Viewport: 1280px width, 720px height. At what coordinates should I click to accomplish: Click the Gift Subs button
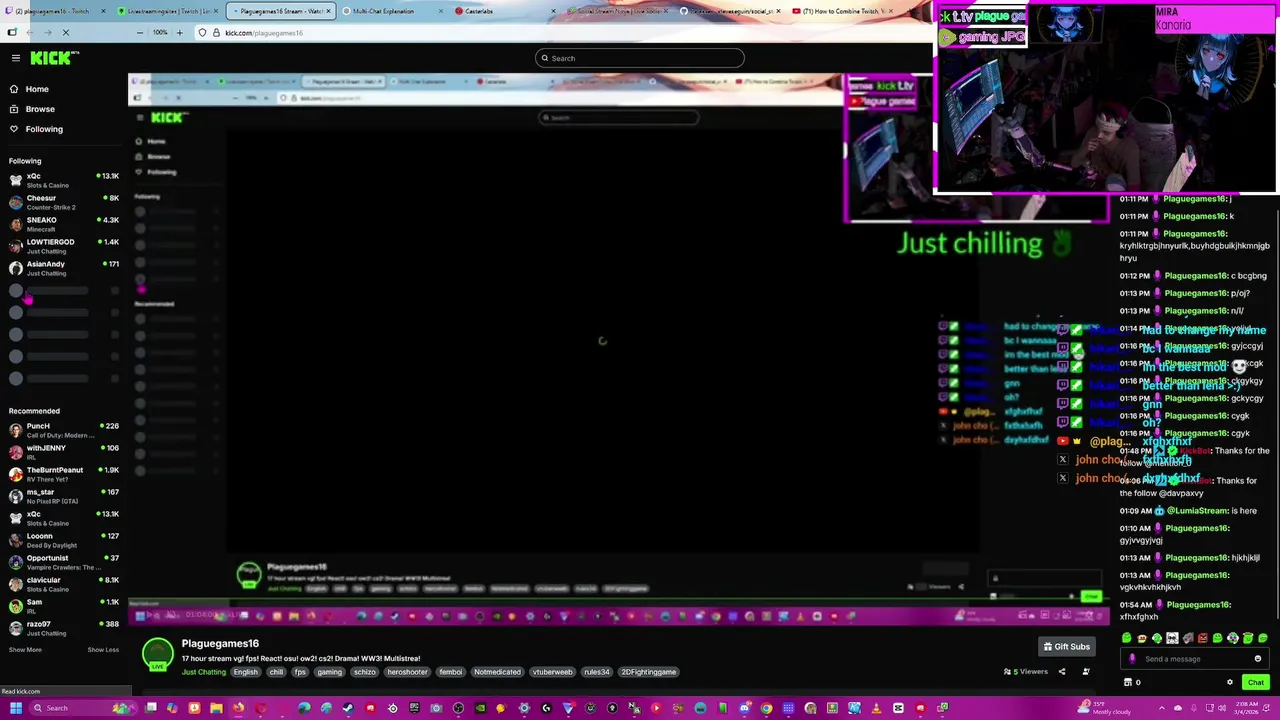tap(1067, 647)
